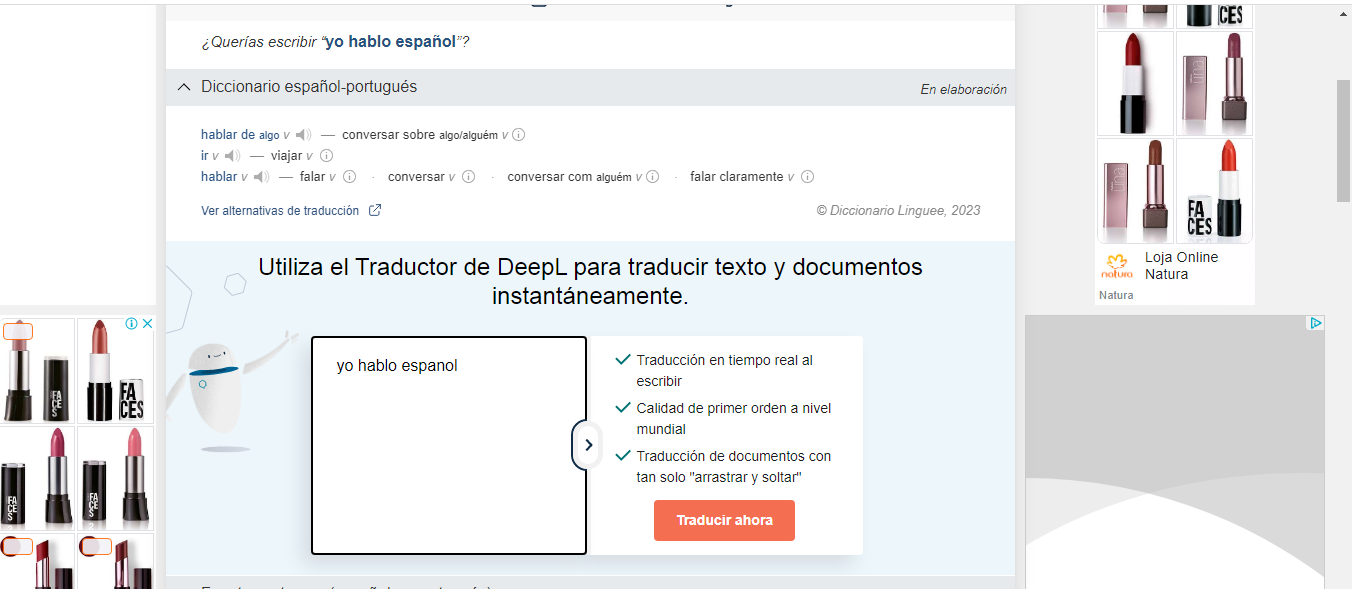Play pronunciation of 'hablar' entry
The image size is (1352, 589).
(x=261, y=177)
